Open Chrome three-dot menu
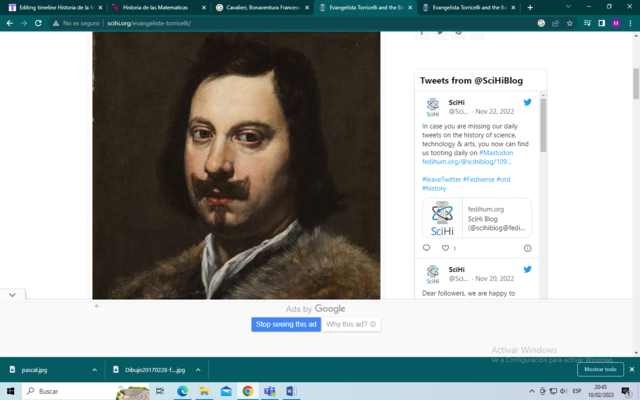This screenshot has width=640, height=400. point(631,23)
